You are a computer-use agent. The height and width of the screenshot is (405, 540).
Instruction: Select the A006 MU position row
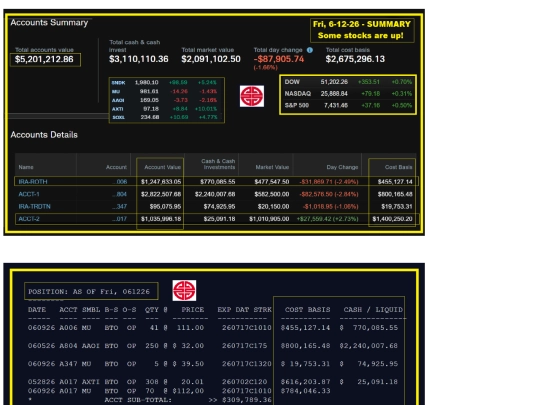click(x=213, y=328)
